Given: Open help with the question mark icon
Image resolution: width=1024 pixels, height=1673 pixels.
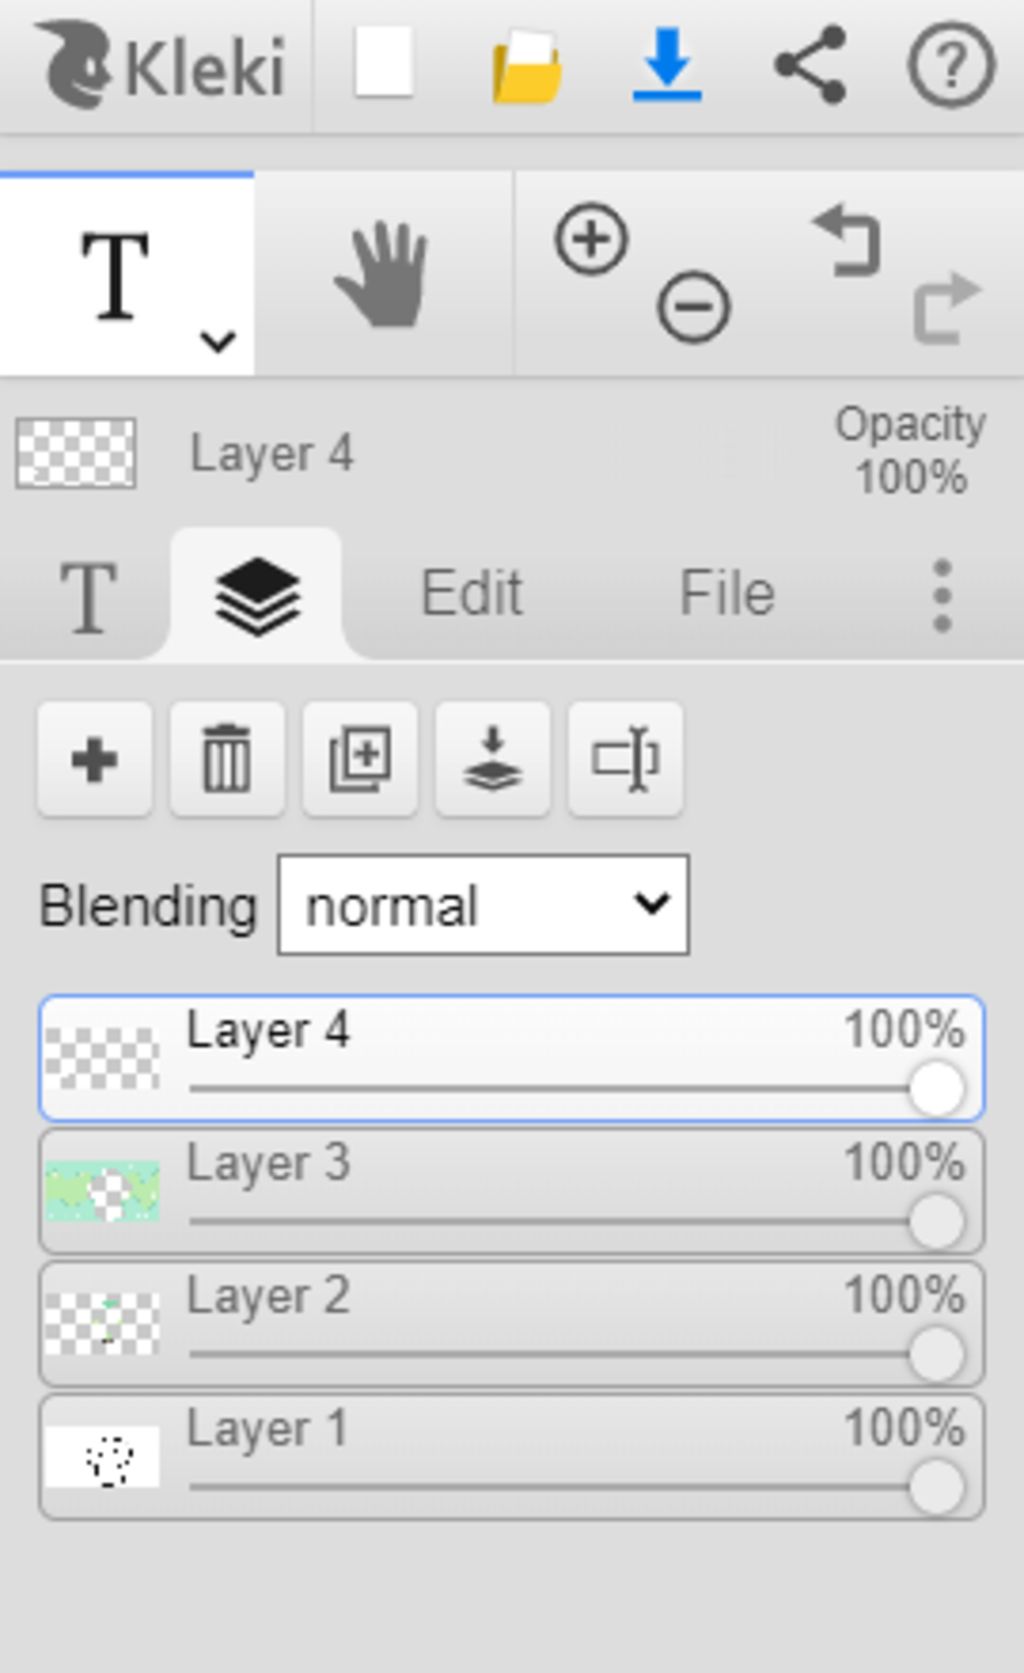Looking at the screenshot, I should tap(951, 65).
